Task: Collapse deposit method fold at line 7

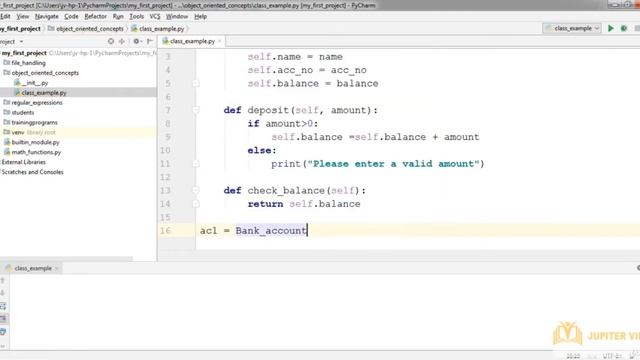Action: [196, 110]
